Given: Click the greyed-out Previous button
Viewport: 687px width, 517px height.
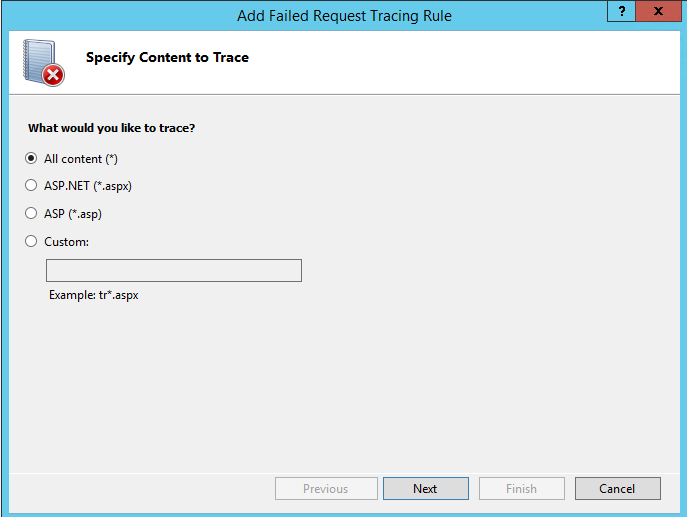Looking at the screenshot, I should (326, 489).
